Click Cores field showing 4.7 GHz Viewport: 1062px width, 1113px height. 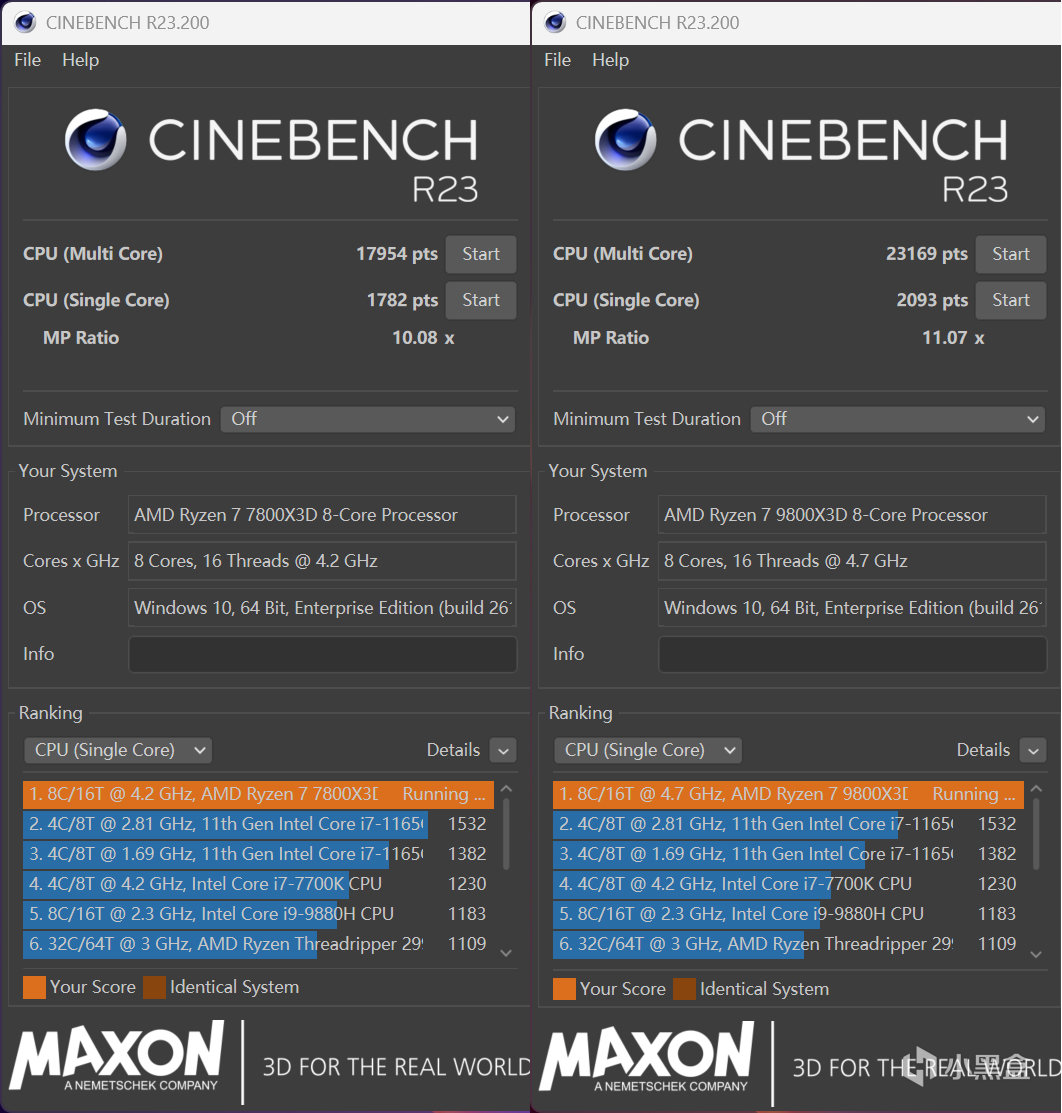coord(852,561)
